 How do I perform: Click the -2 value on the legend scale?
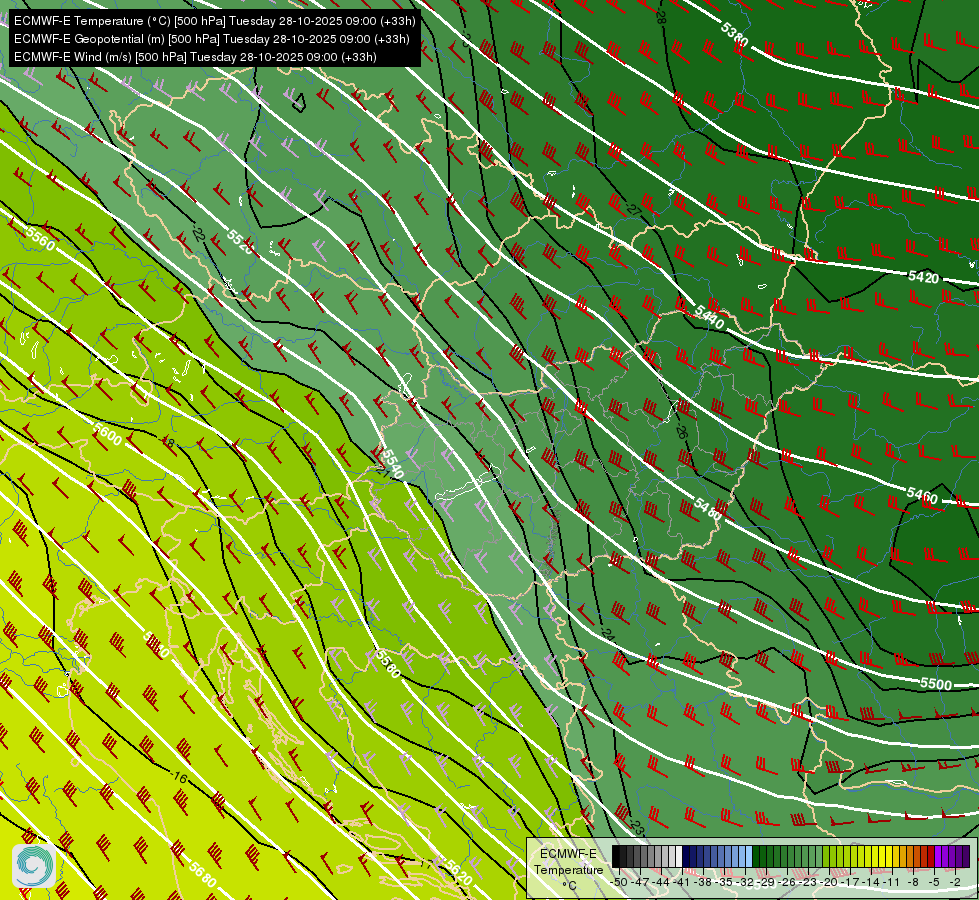point(955,882)
